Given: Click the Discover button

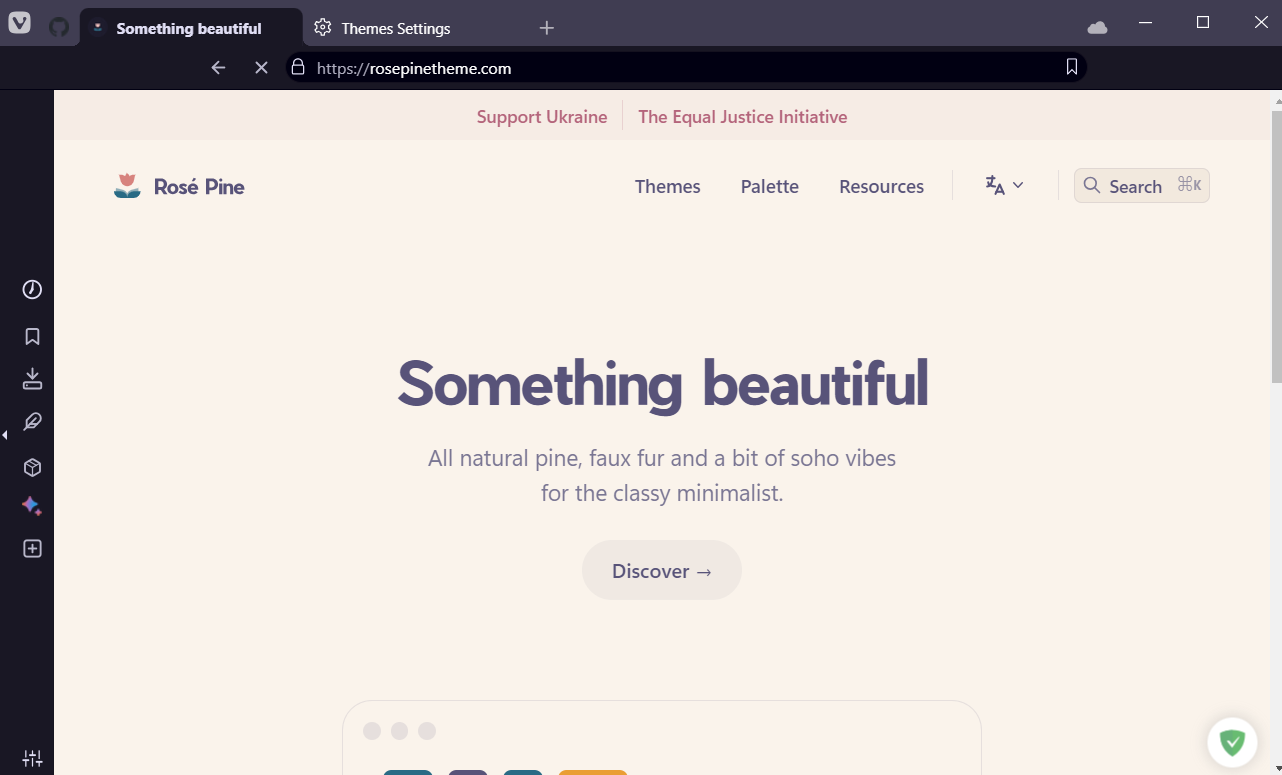Looking at the screenshot, I should point(661,570).
